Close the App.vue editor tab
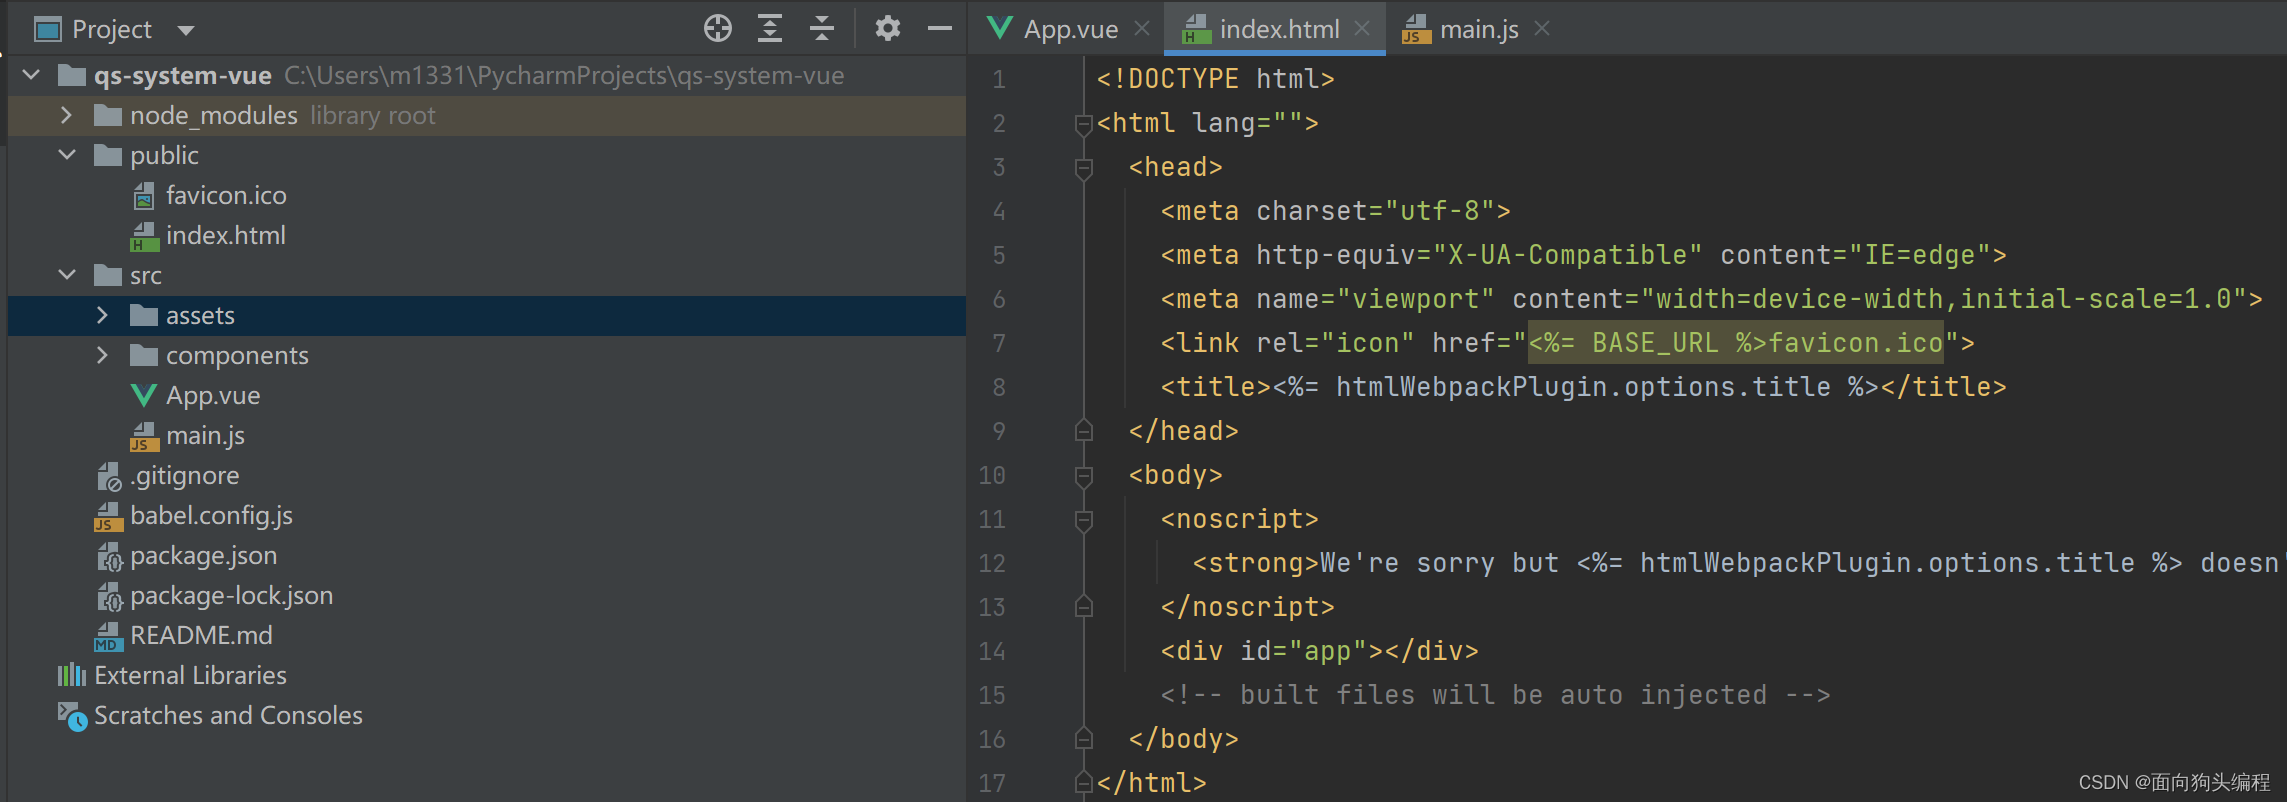This screenshot has height=802, width=2287. [1142, 29]
